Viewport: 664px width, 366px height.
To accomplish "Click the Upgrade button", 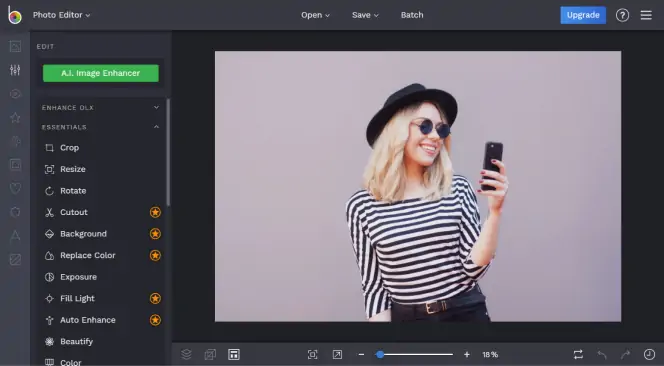I will click(583, 15).
